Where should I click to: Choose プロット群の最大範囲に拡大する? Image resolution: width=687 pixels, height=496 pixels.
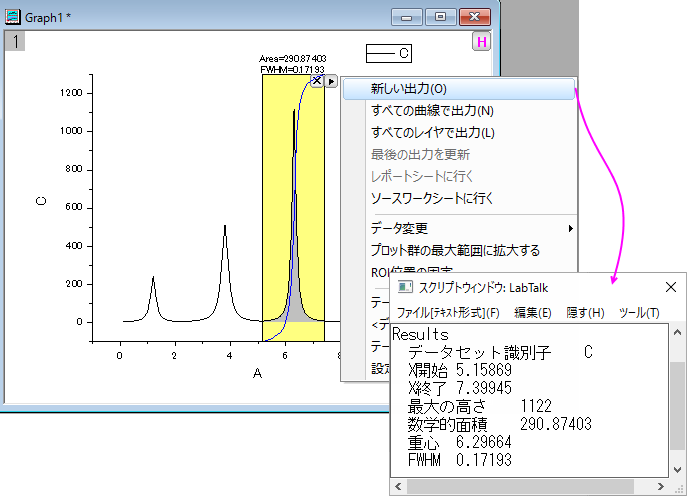pyautogui.click(x=455, y=251)
